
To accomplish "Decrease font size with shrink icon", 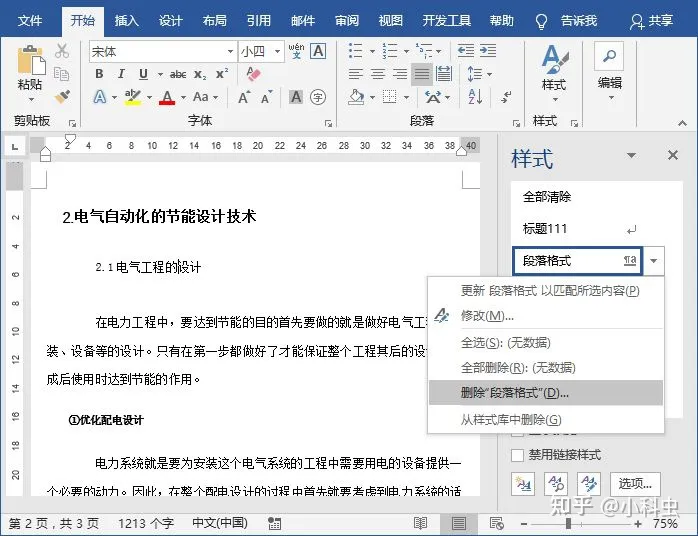I will (267, 97).
